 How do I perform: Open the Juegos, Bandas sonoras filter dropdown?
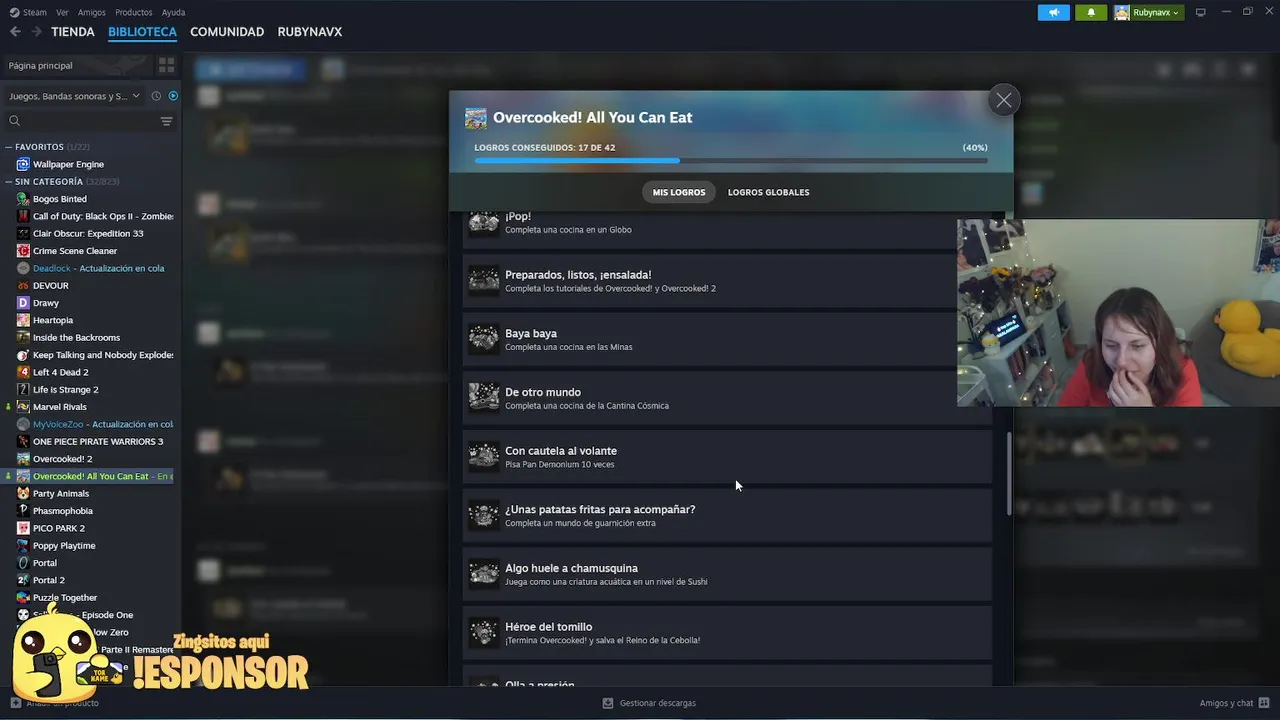coord(73,96)
